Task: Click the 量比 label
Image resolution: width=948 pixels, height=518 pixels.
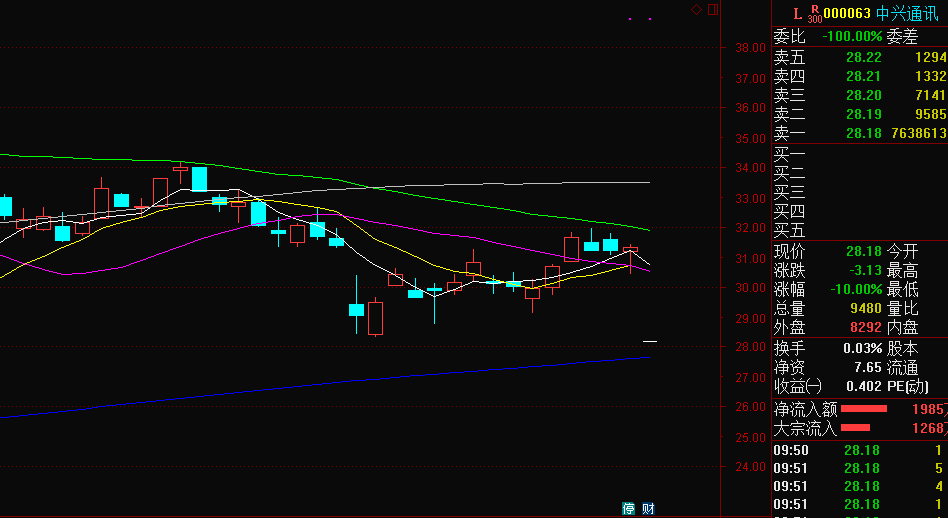Action: [x=902, y=308]
